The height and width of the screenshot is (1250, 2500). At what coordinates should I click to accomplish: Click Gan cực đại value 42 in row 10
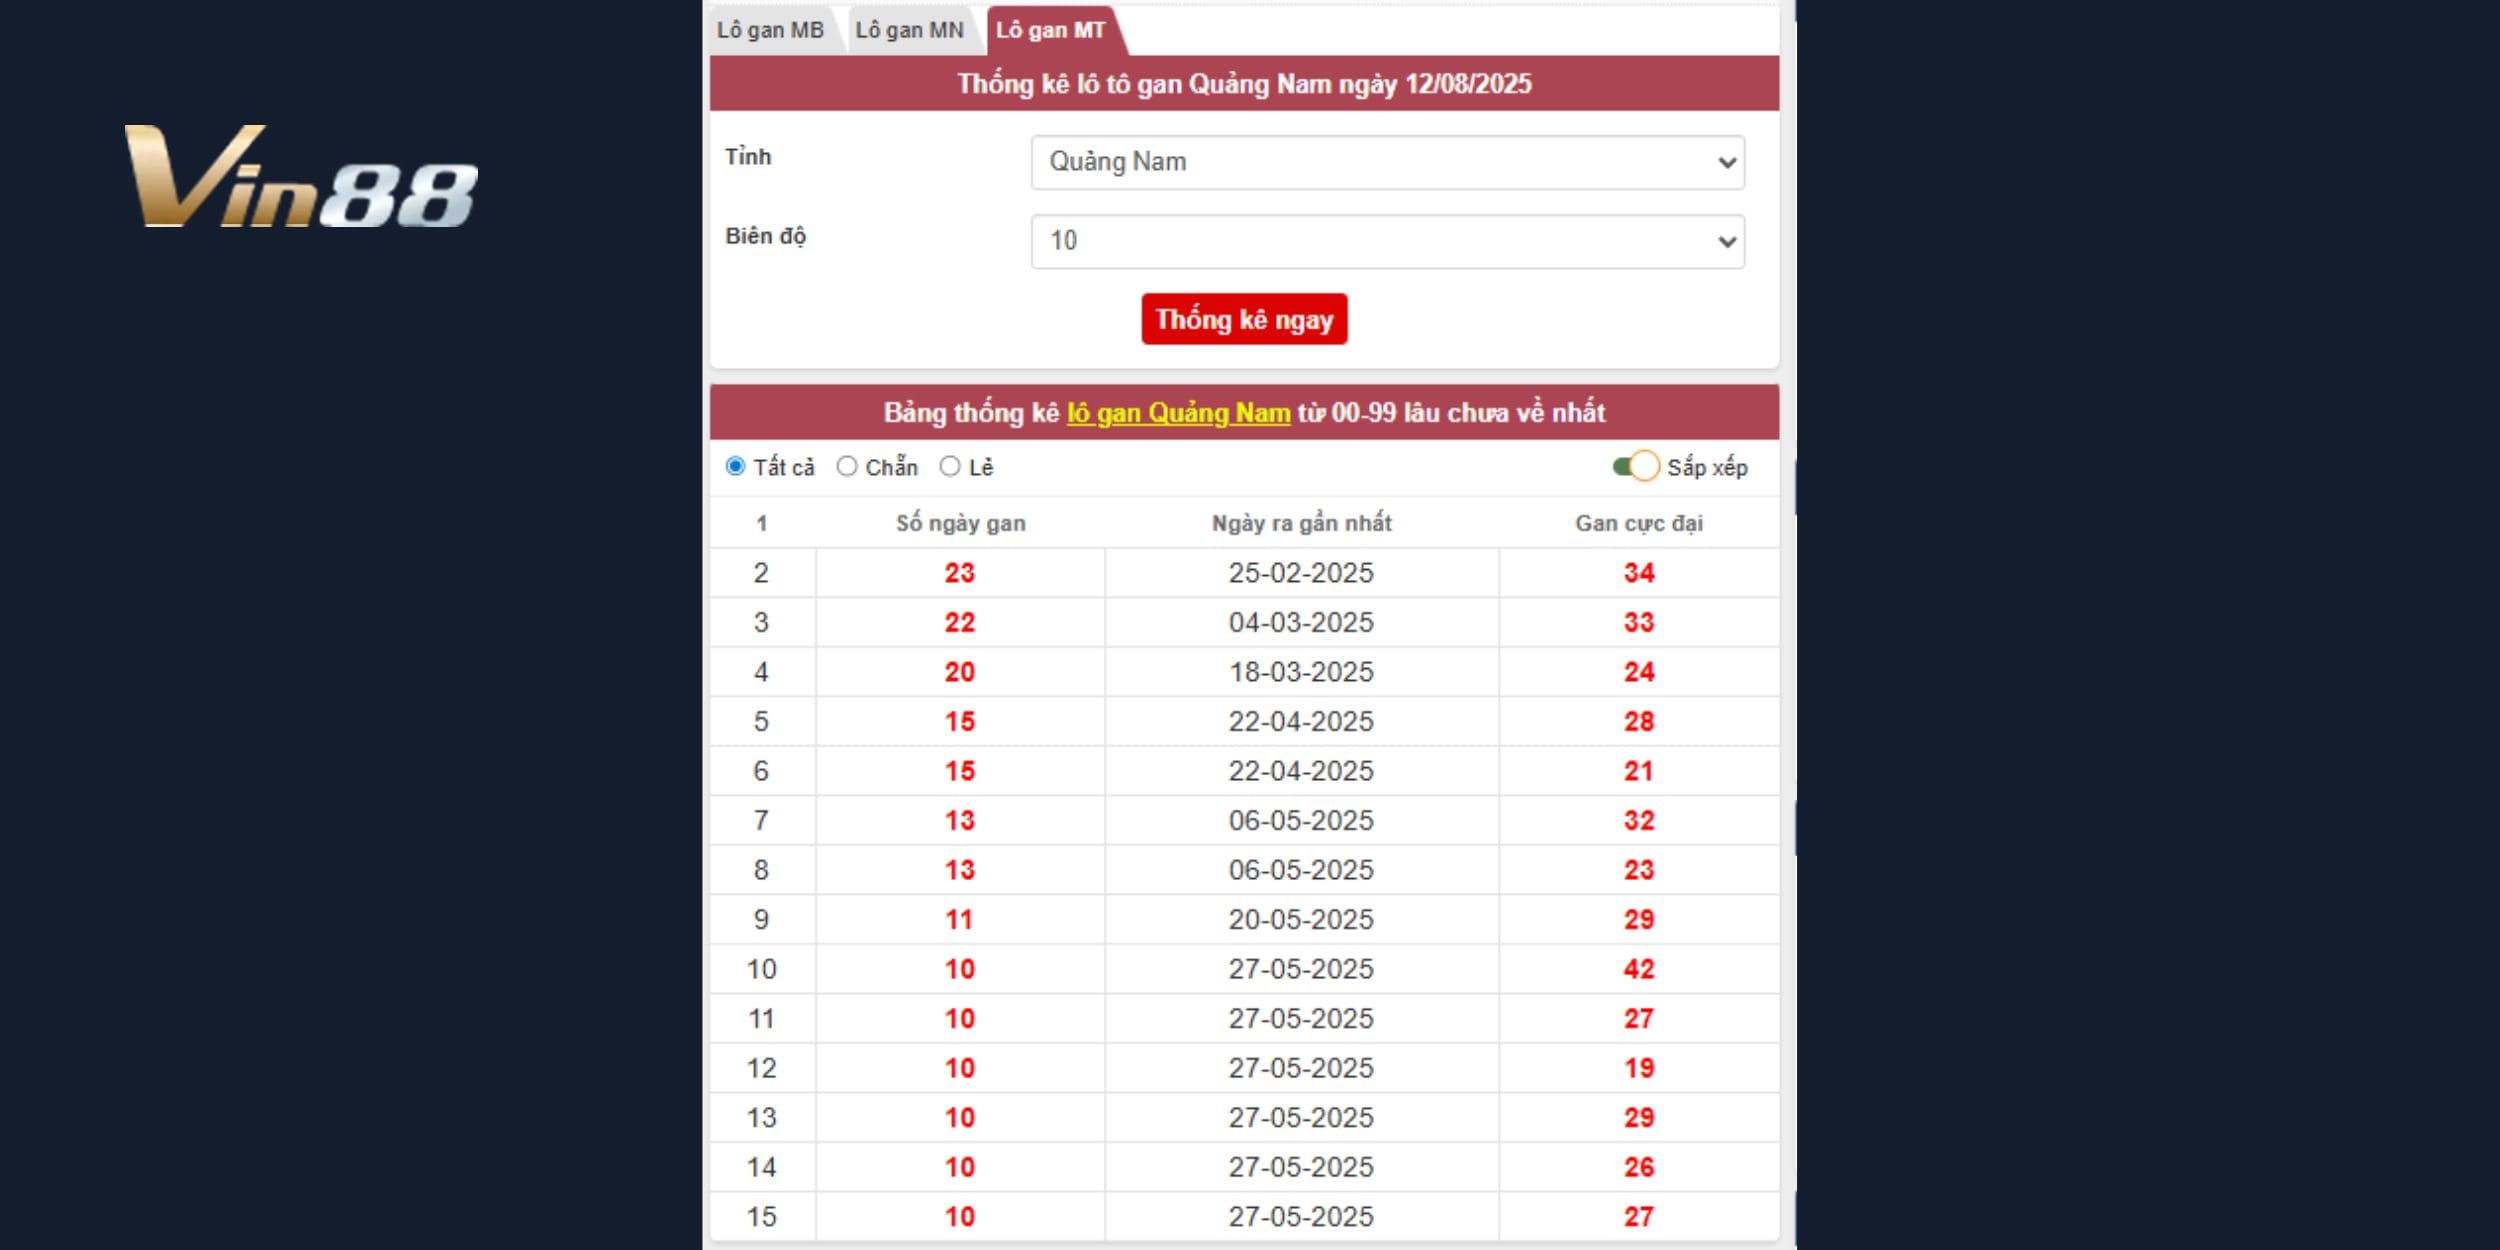[1639, 969]
